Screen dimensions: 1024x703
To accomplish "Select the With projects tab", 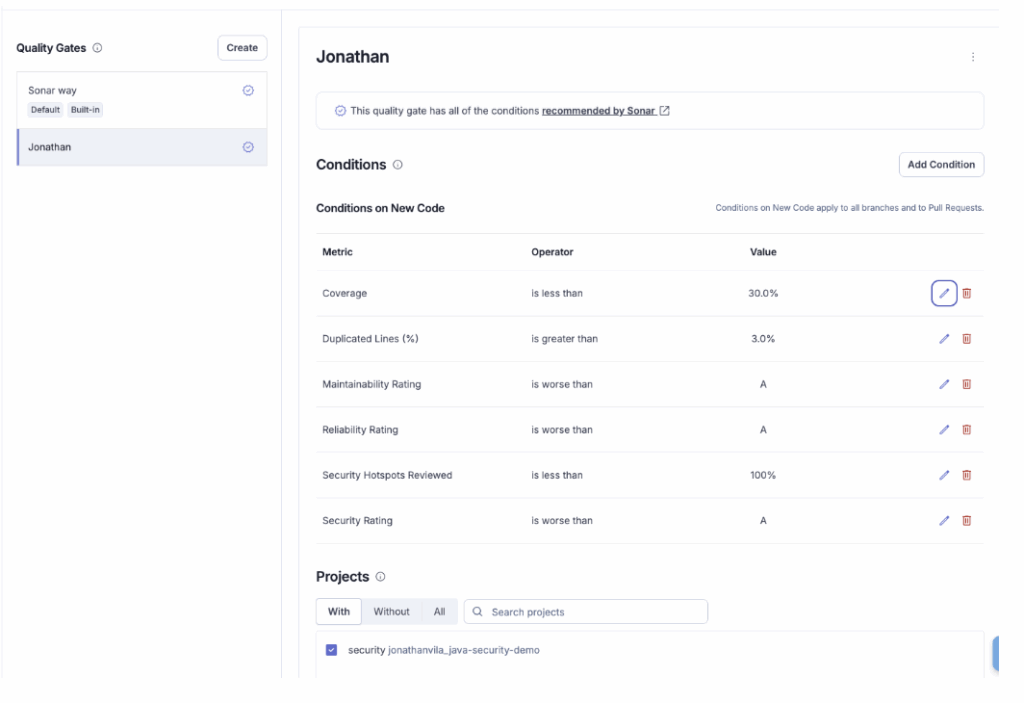I will click(x=339, y=612).
